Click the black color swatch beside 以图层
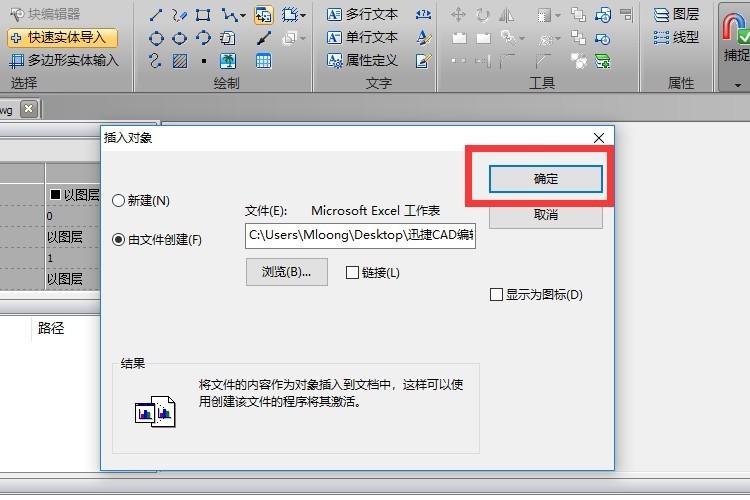The width and height of the screenshot is (750, 500). [x=55, y=195]
